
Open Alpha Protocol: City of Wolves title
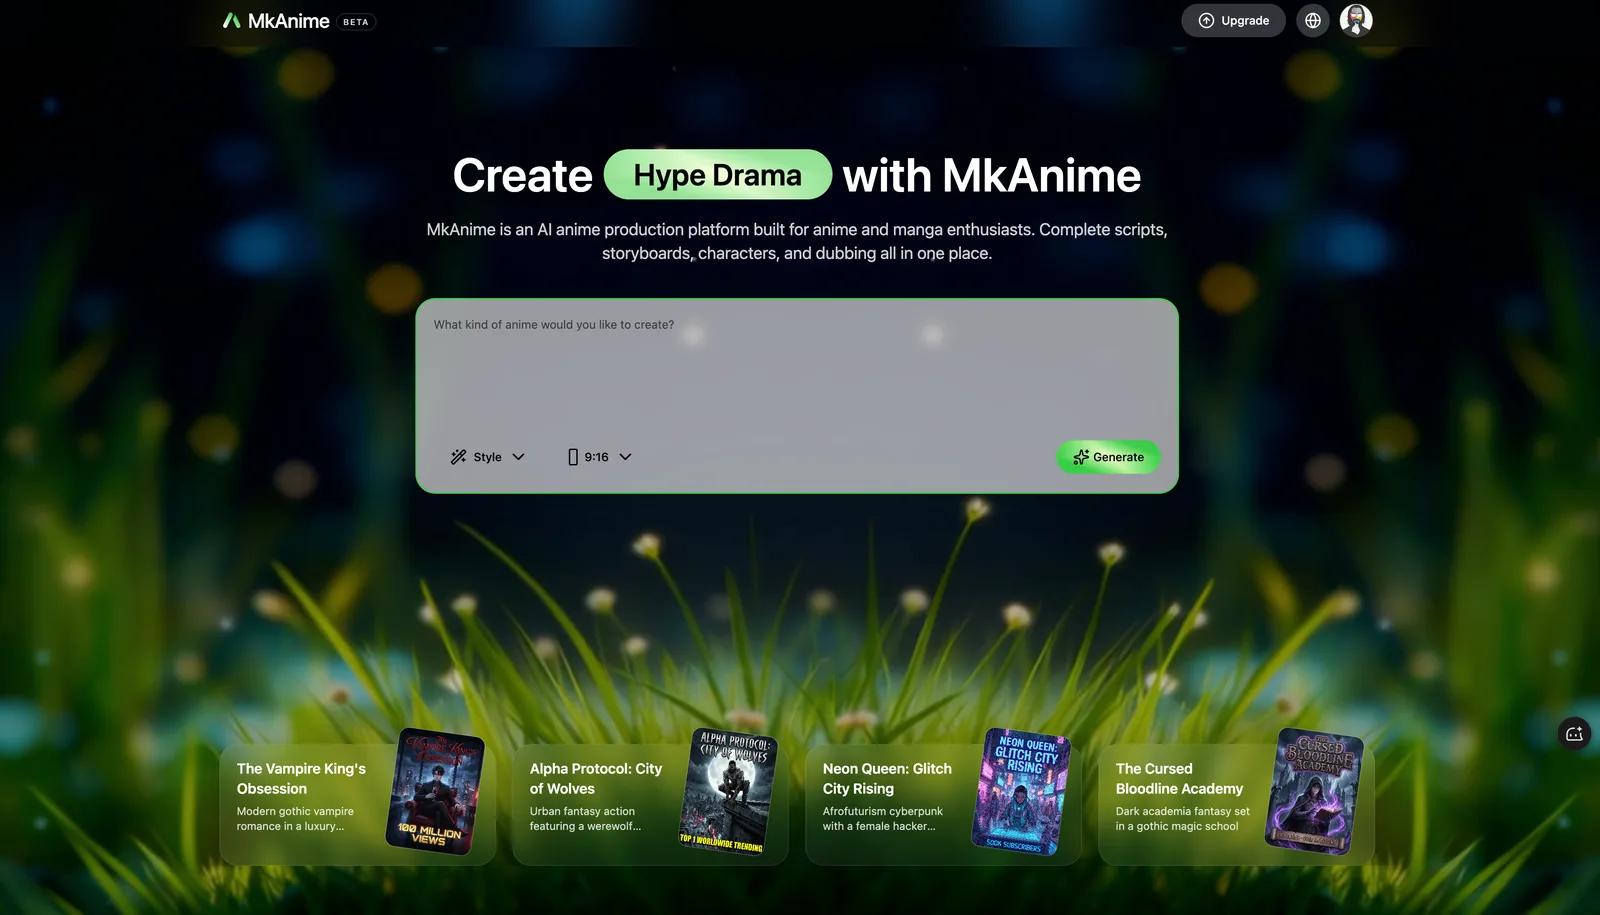click(596, 778)
